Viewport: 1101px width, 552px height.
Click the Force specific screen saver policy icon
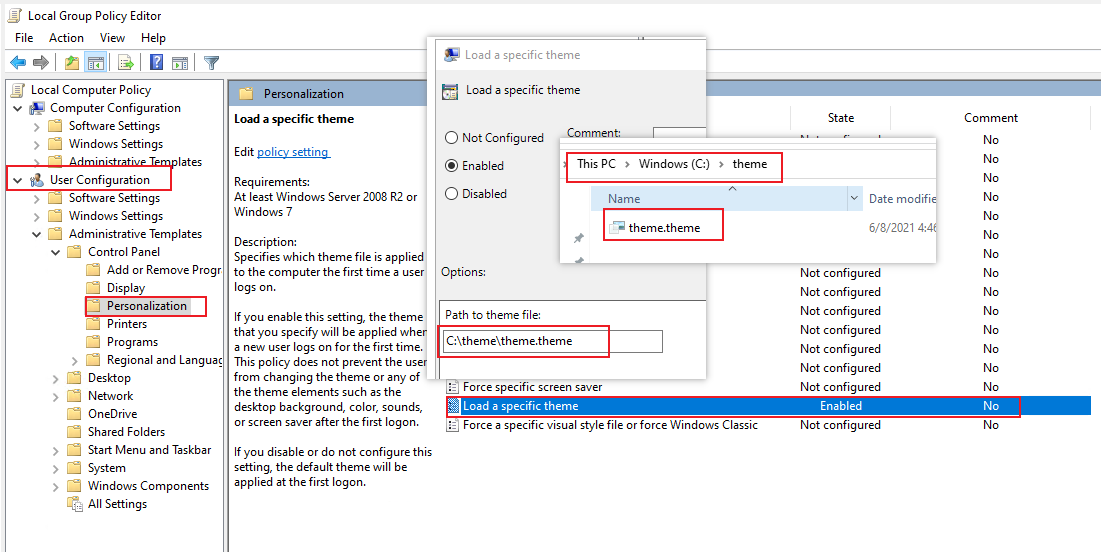(453, 387)
